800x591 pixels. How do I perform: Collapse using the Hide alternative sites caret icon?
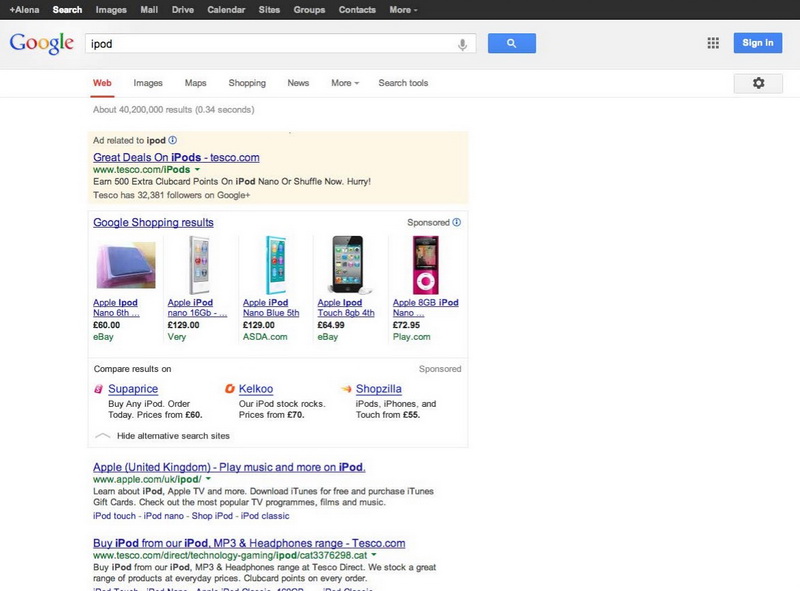(x=103, y=436)
